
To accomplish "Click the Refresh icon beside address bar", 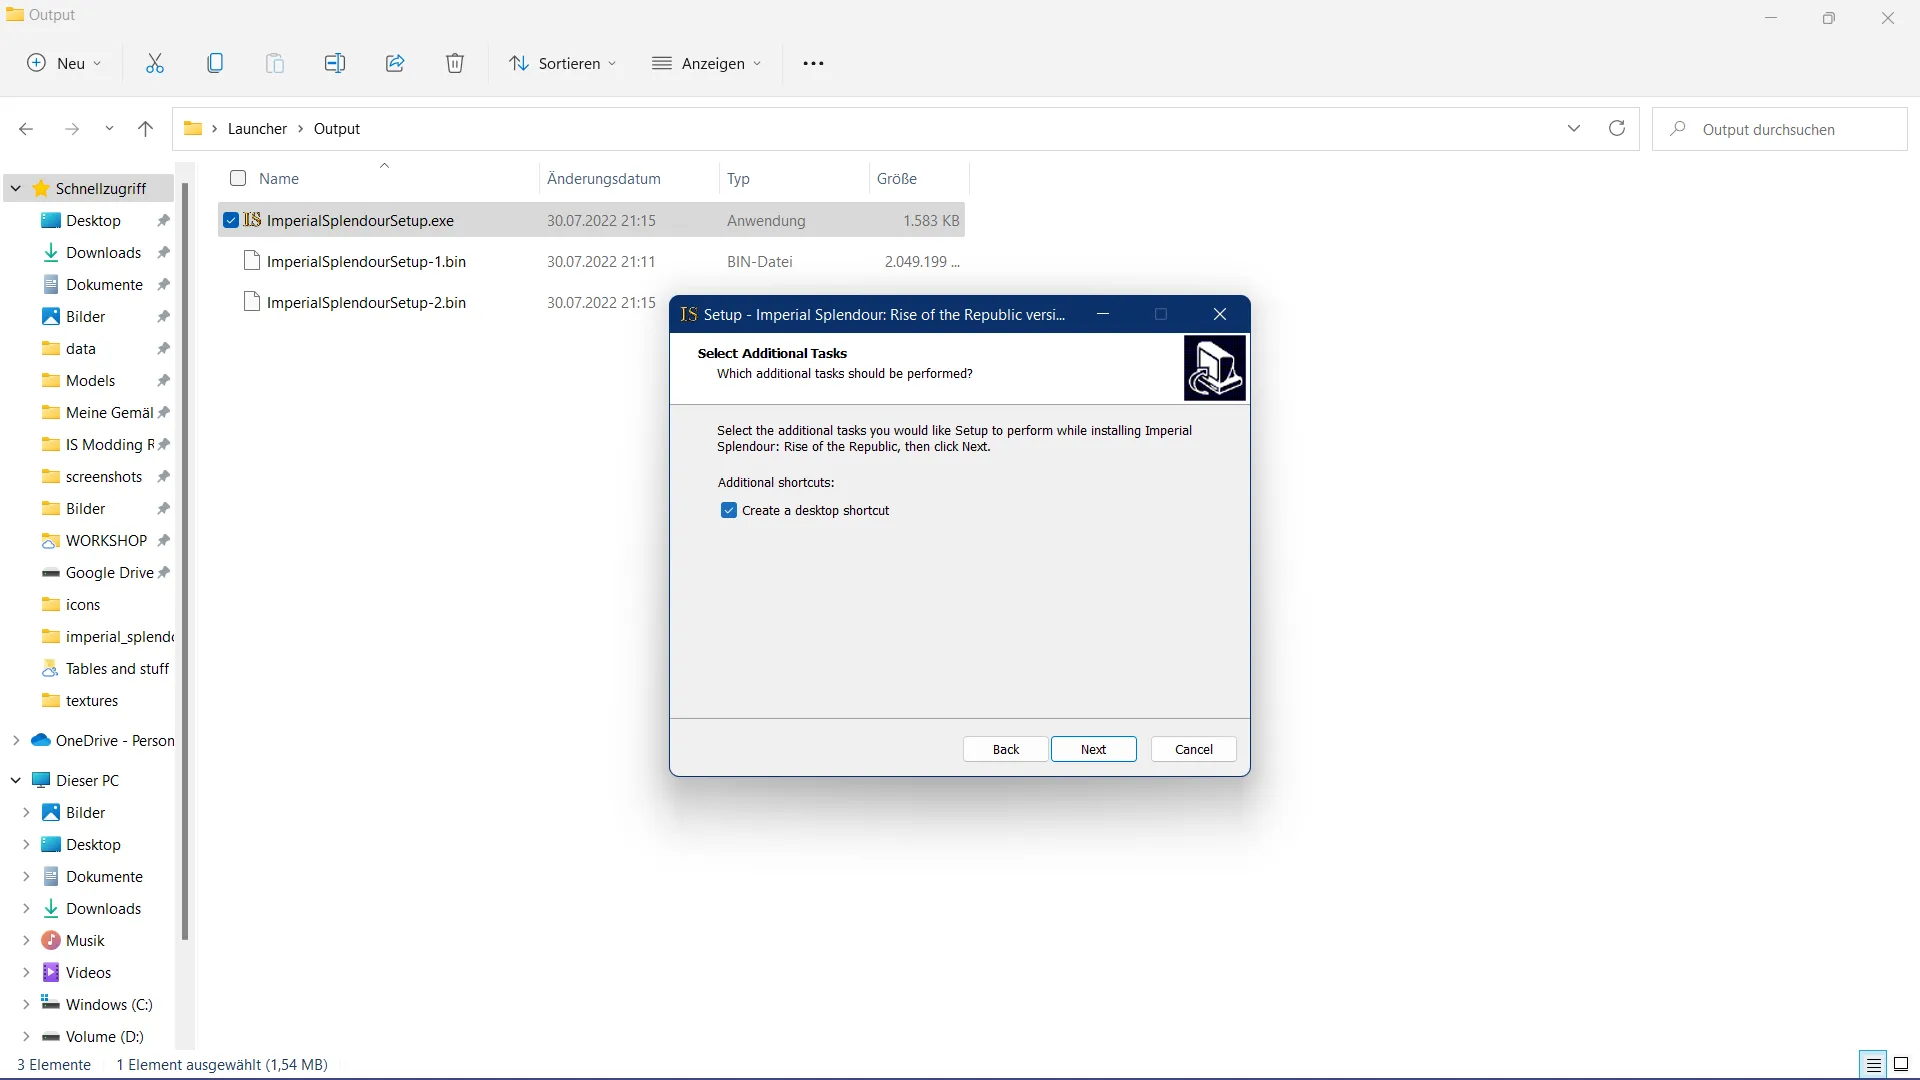I will coord(1617,128).
